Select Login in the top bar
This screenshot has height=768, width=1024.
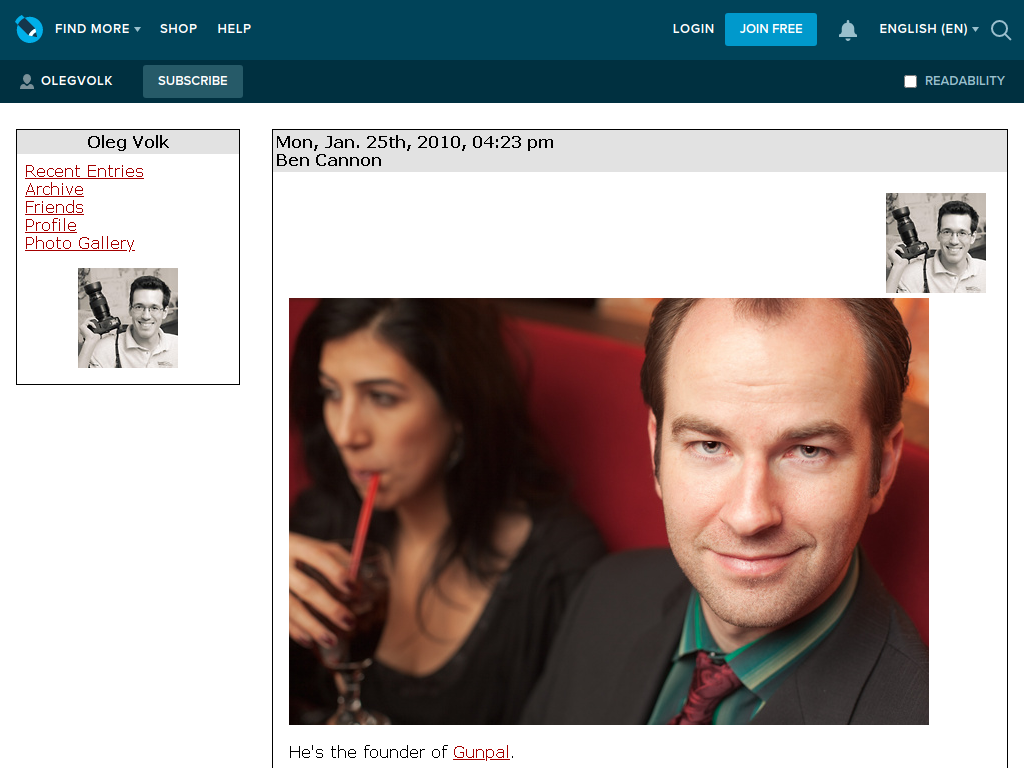pyautogui.click(x=693, y=29)
